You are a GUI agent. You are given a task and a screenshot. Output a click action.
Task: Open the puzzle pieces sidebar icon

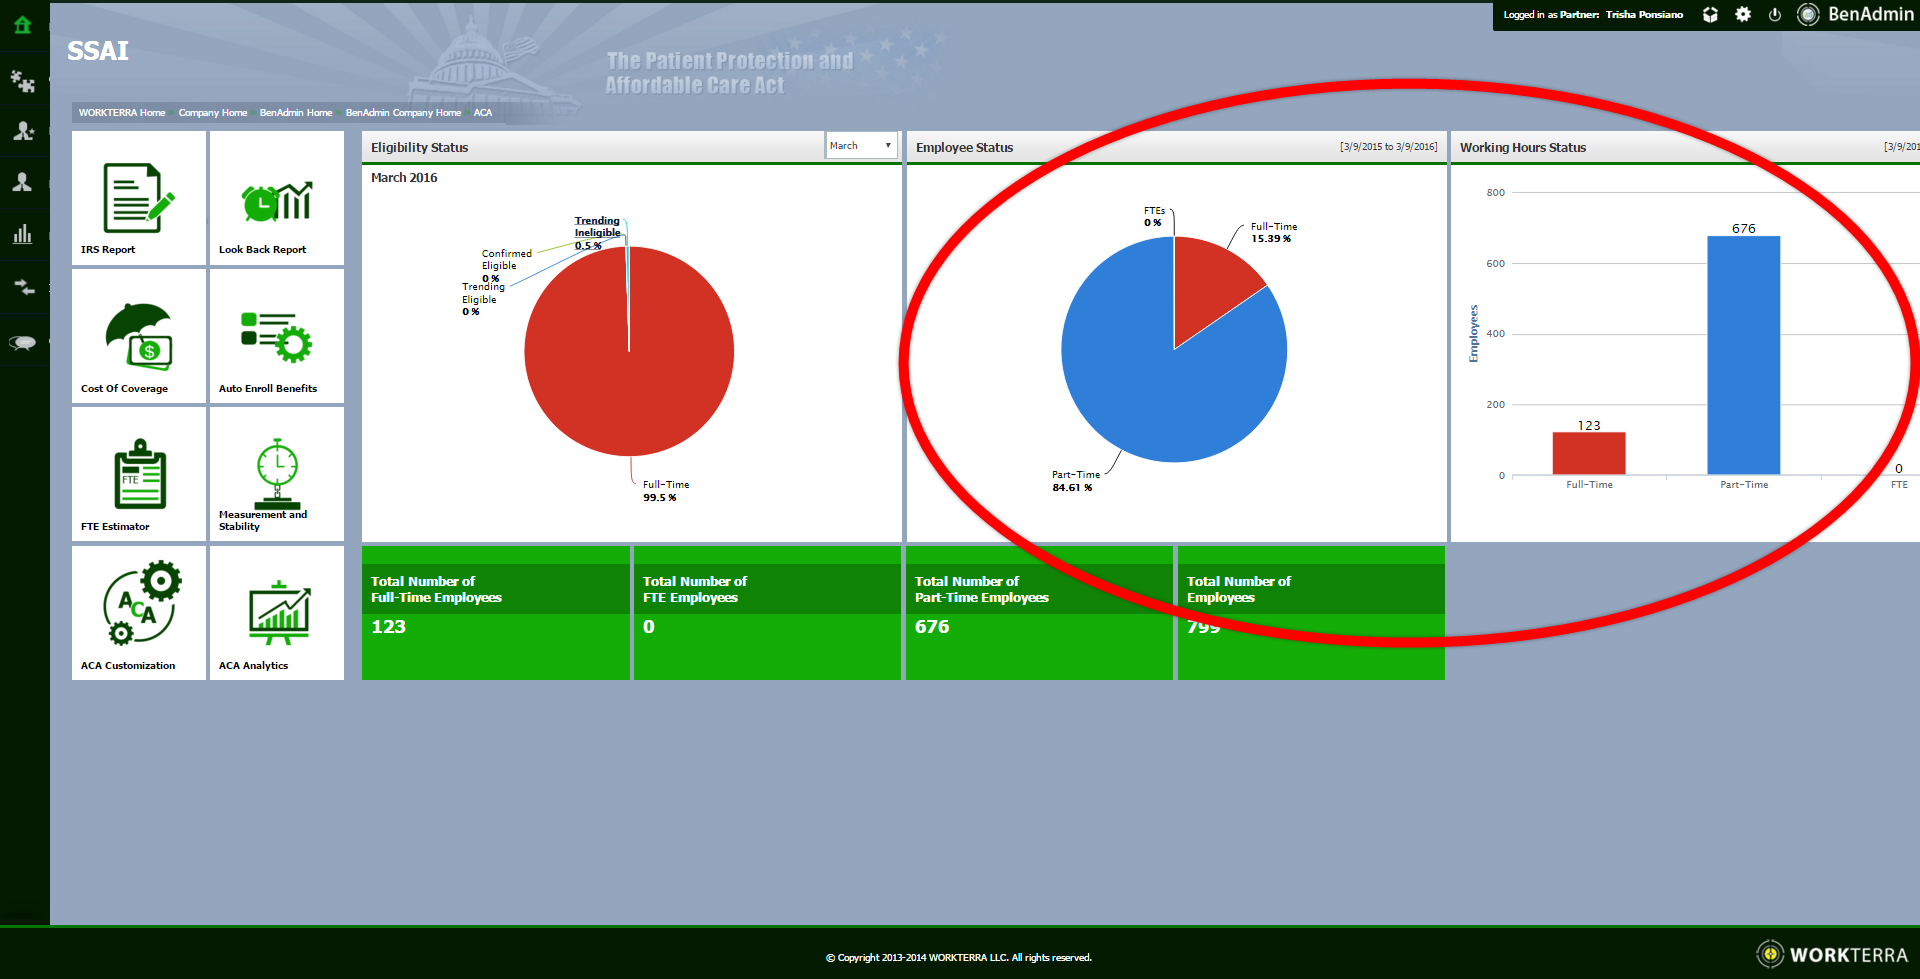(22, 80)
